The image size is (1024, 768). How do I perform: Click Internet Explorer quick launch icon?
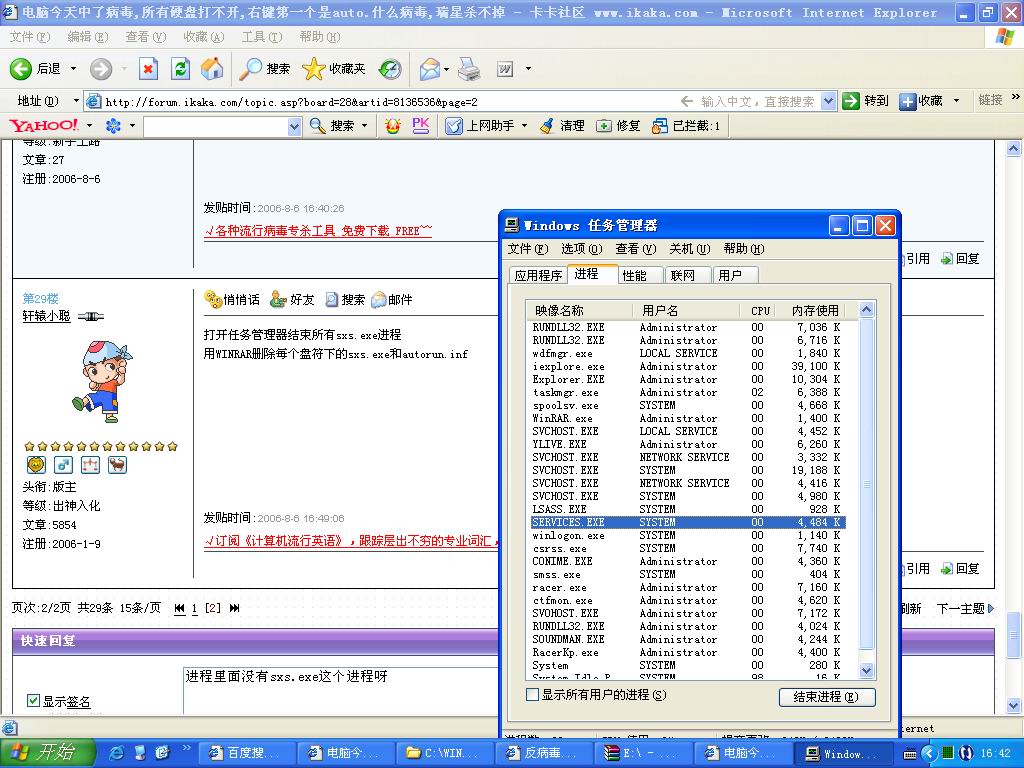coord(116,753)
